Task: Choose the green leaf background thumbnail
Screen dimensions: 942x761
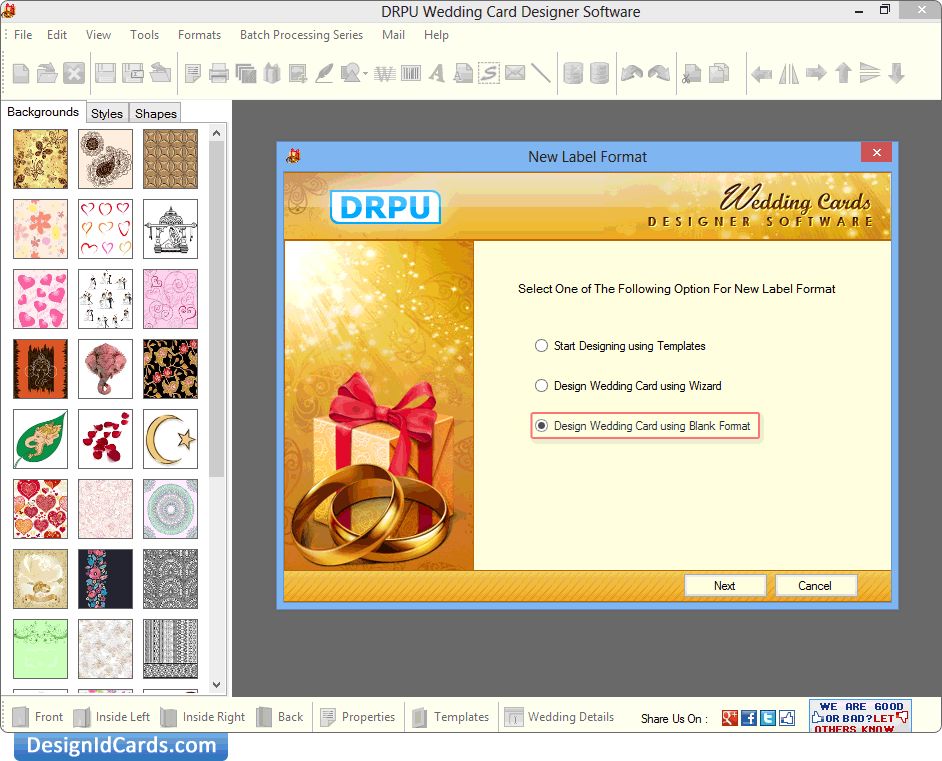Action: [x=40, y=438]
